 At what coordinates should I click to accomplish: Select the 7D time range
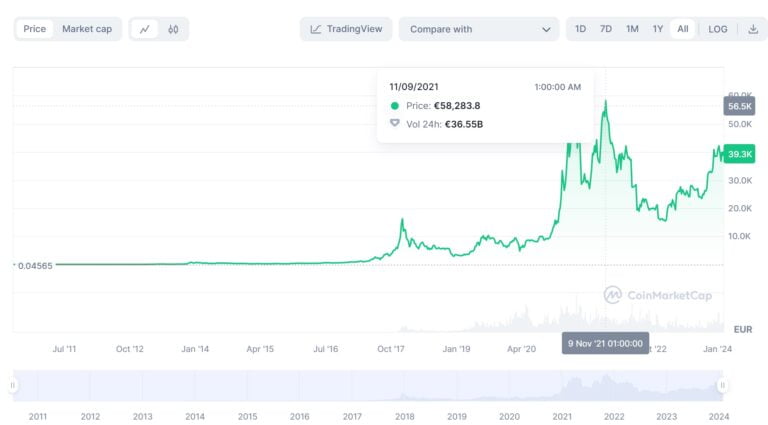point(606,29)
